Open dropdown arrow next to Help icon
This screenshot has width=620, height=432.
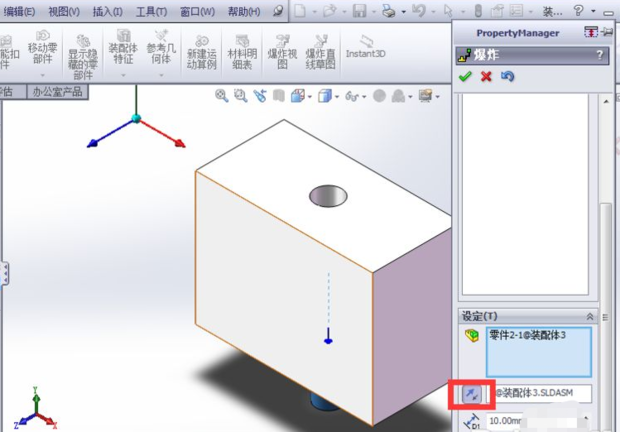point(593,11)
